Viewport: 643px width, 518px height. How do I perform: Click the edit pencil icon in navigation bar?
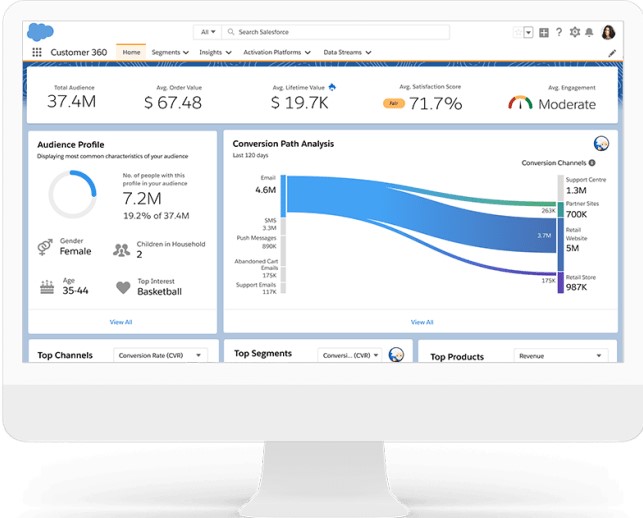coord(612,53)
